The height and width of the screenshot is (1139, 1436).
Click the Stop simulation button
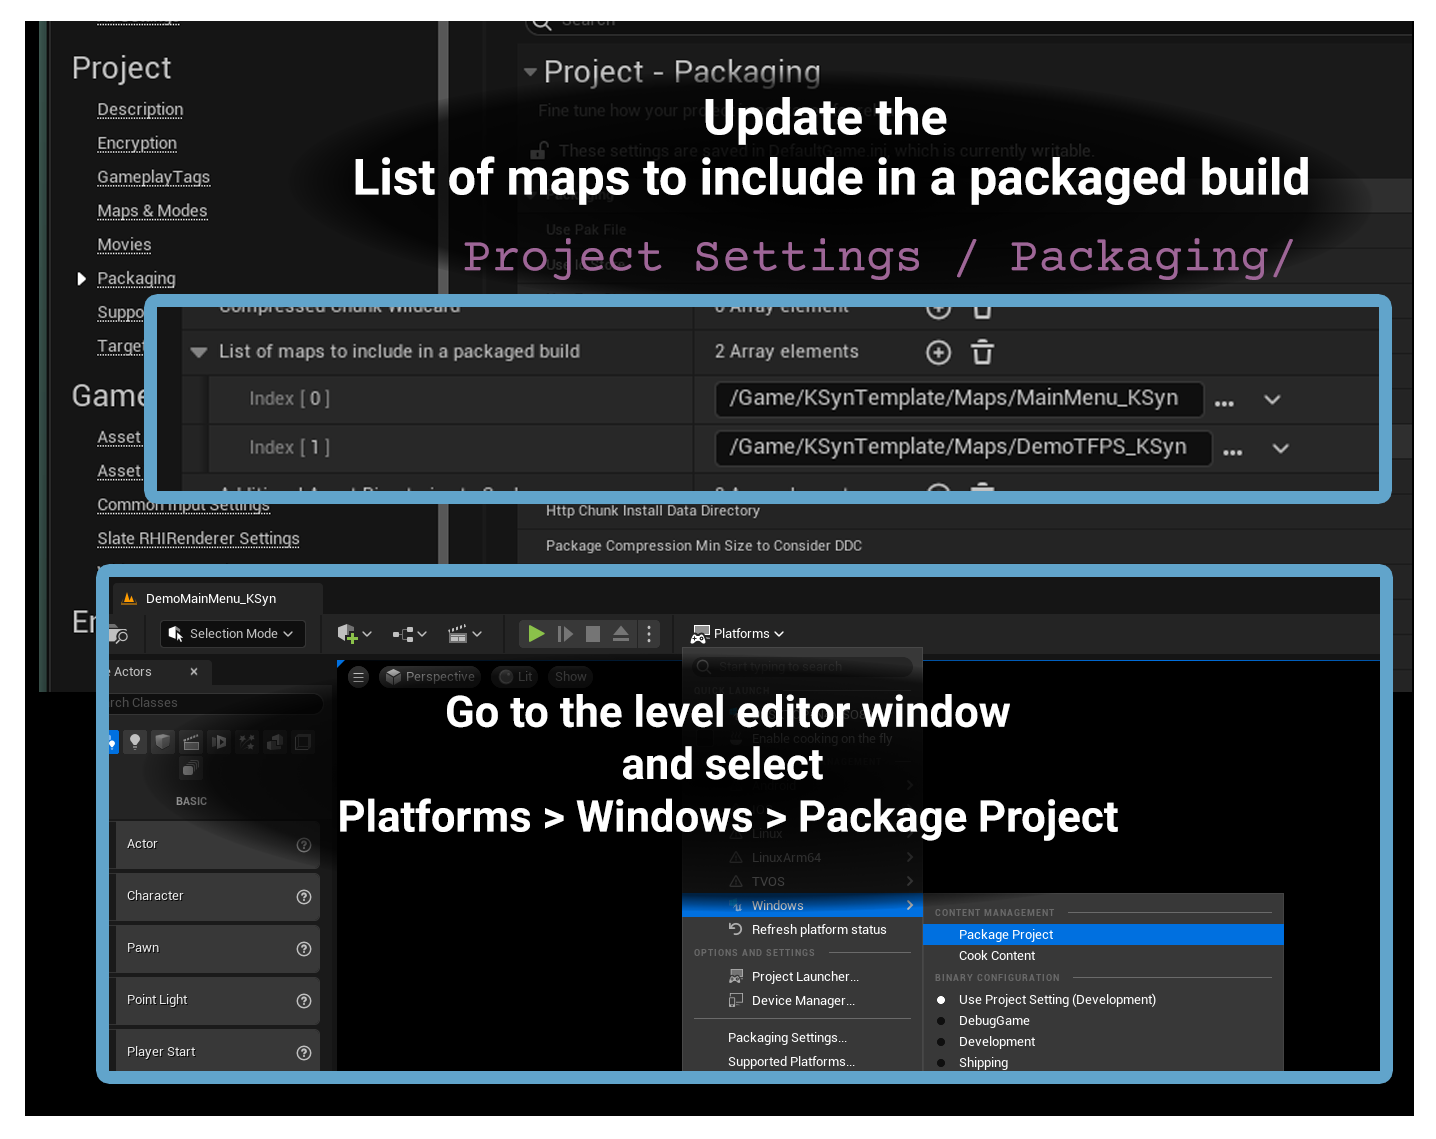click(x=593, y=633)
